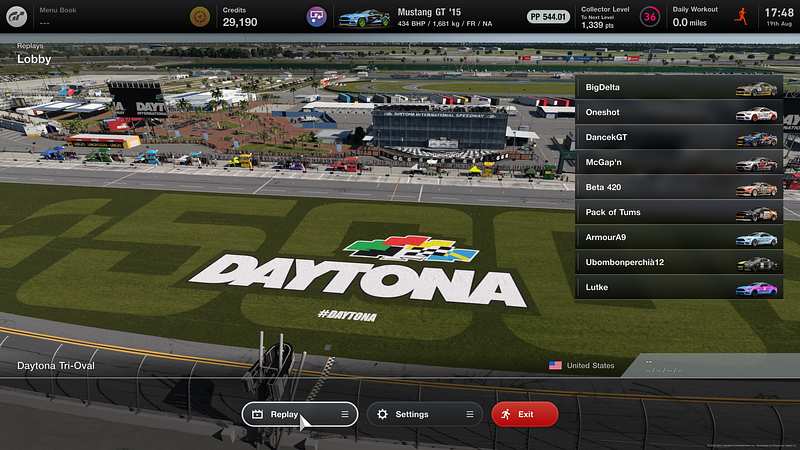The height and width of the screenshot is (450, 800).
Task: Click the Replay camera icon
Action: 257,414
